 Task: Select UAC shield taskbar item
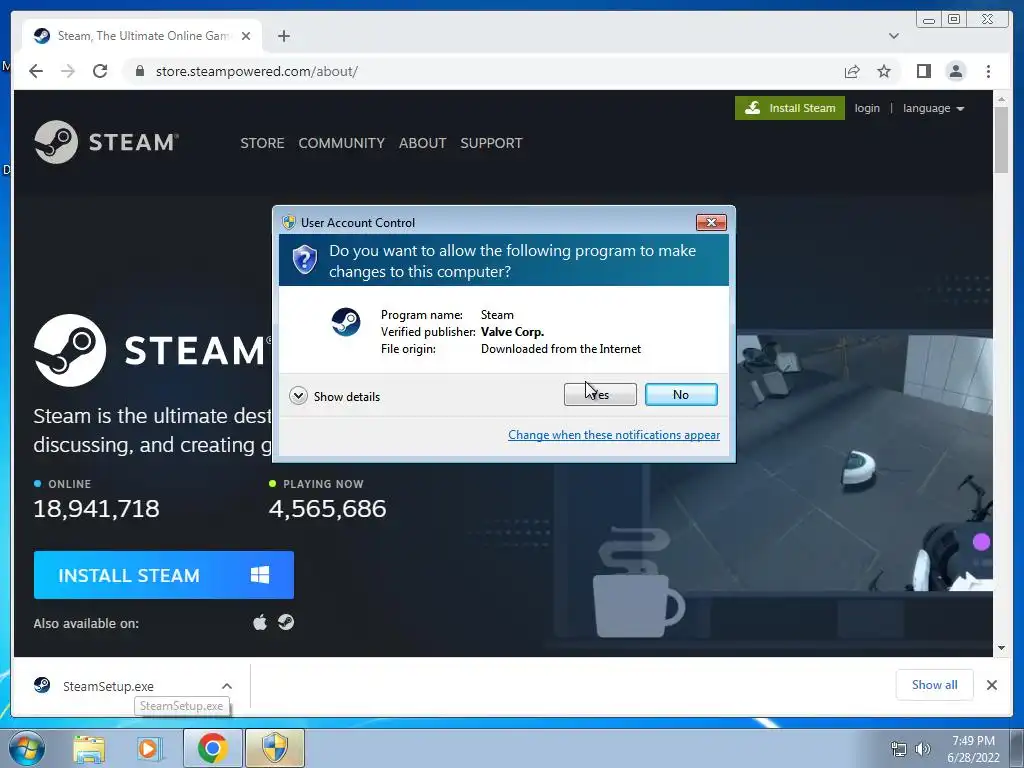[275, 748]
